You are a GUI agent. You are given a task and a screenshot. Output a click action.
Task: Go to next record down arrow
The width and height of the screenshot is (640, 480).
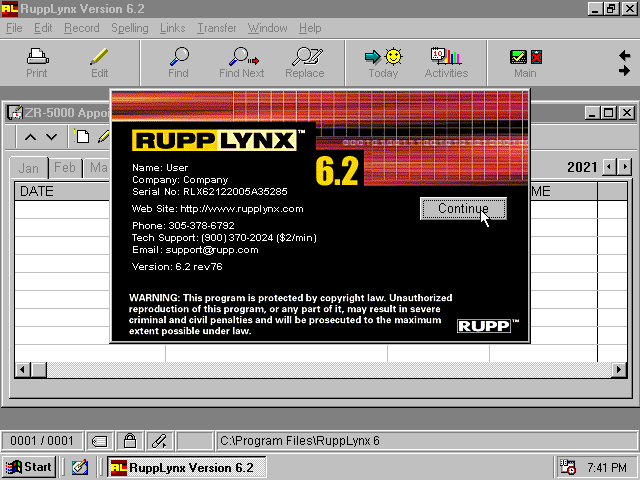(51, 137)
